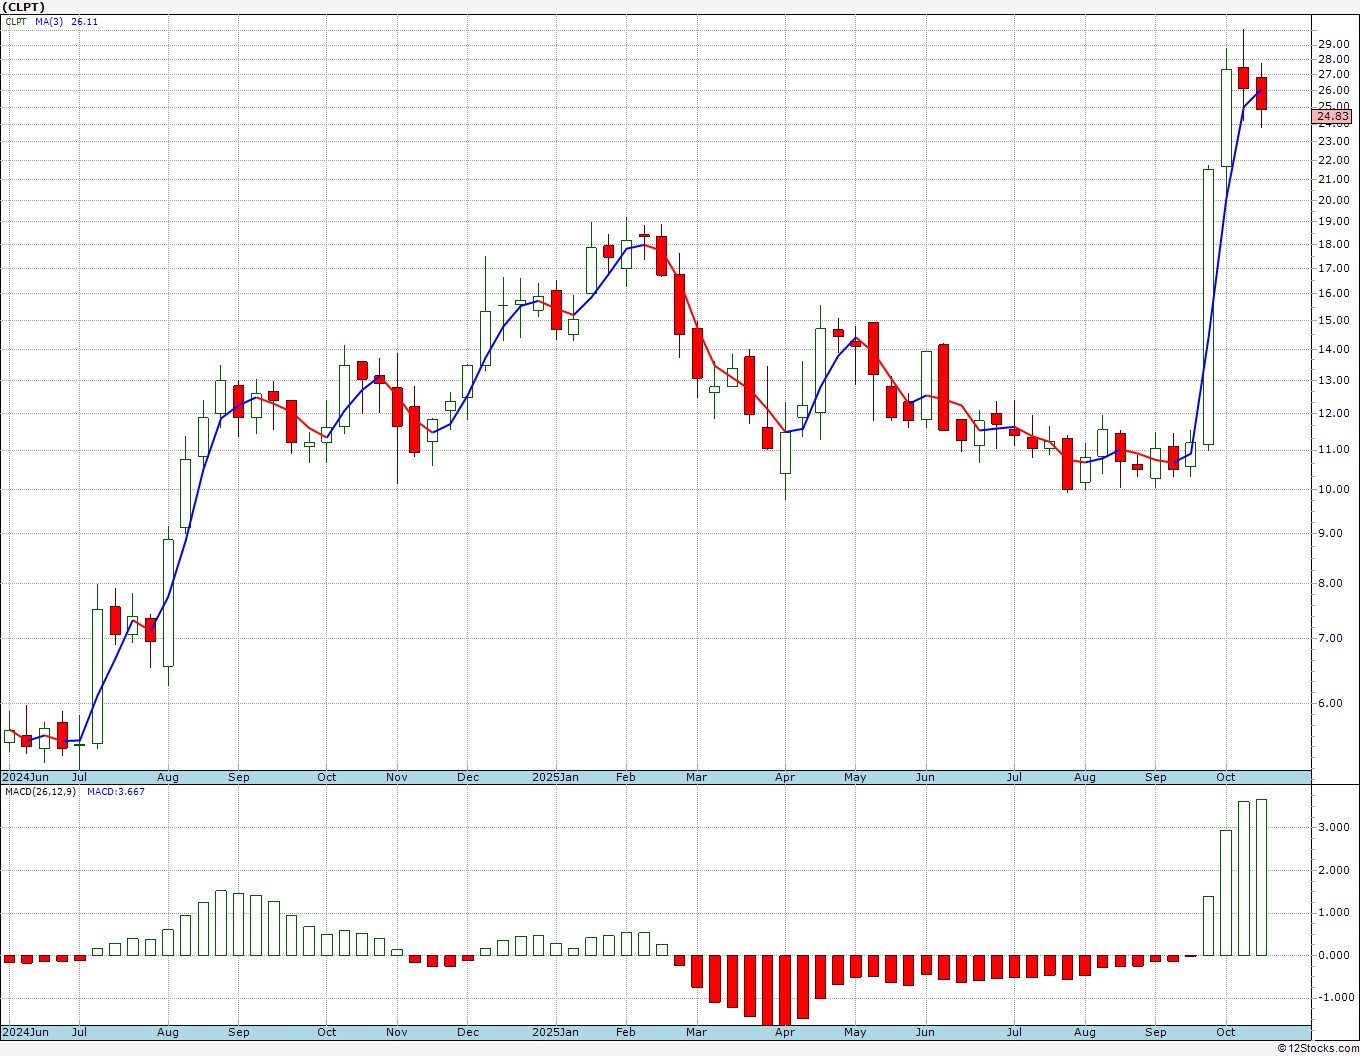Click the MA(3) legend label
The image size is (1360, 1056).
click(49, 22)
